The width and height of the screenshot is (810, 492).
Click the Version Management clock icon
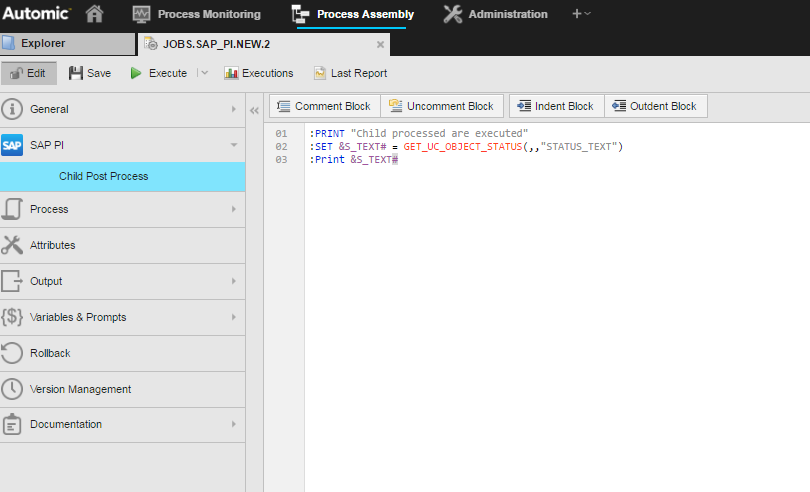pyautogui.click(x=12, y=389)
